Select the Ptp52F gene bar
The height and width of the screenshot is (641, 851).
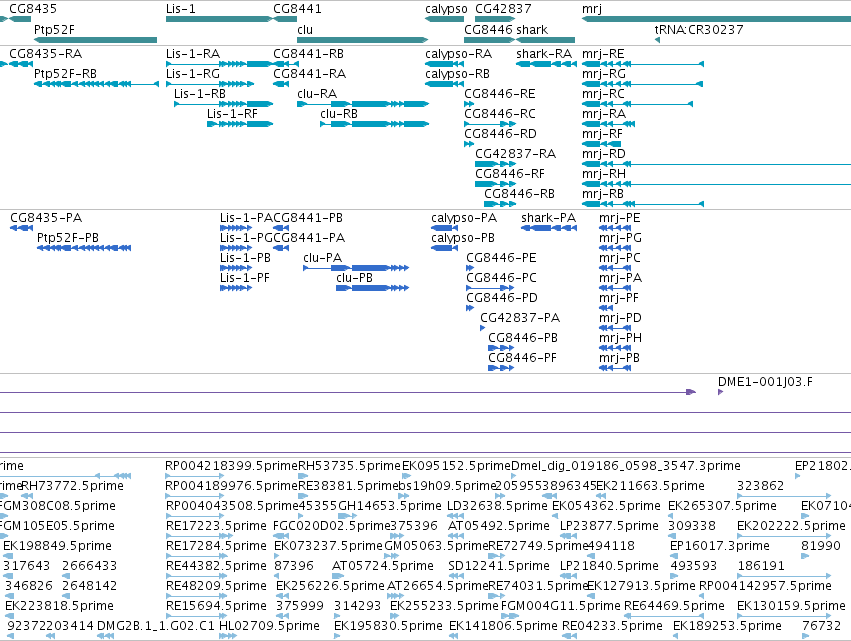(x=96, y=40)
